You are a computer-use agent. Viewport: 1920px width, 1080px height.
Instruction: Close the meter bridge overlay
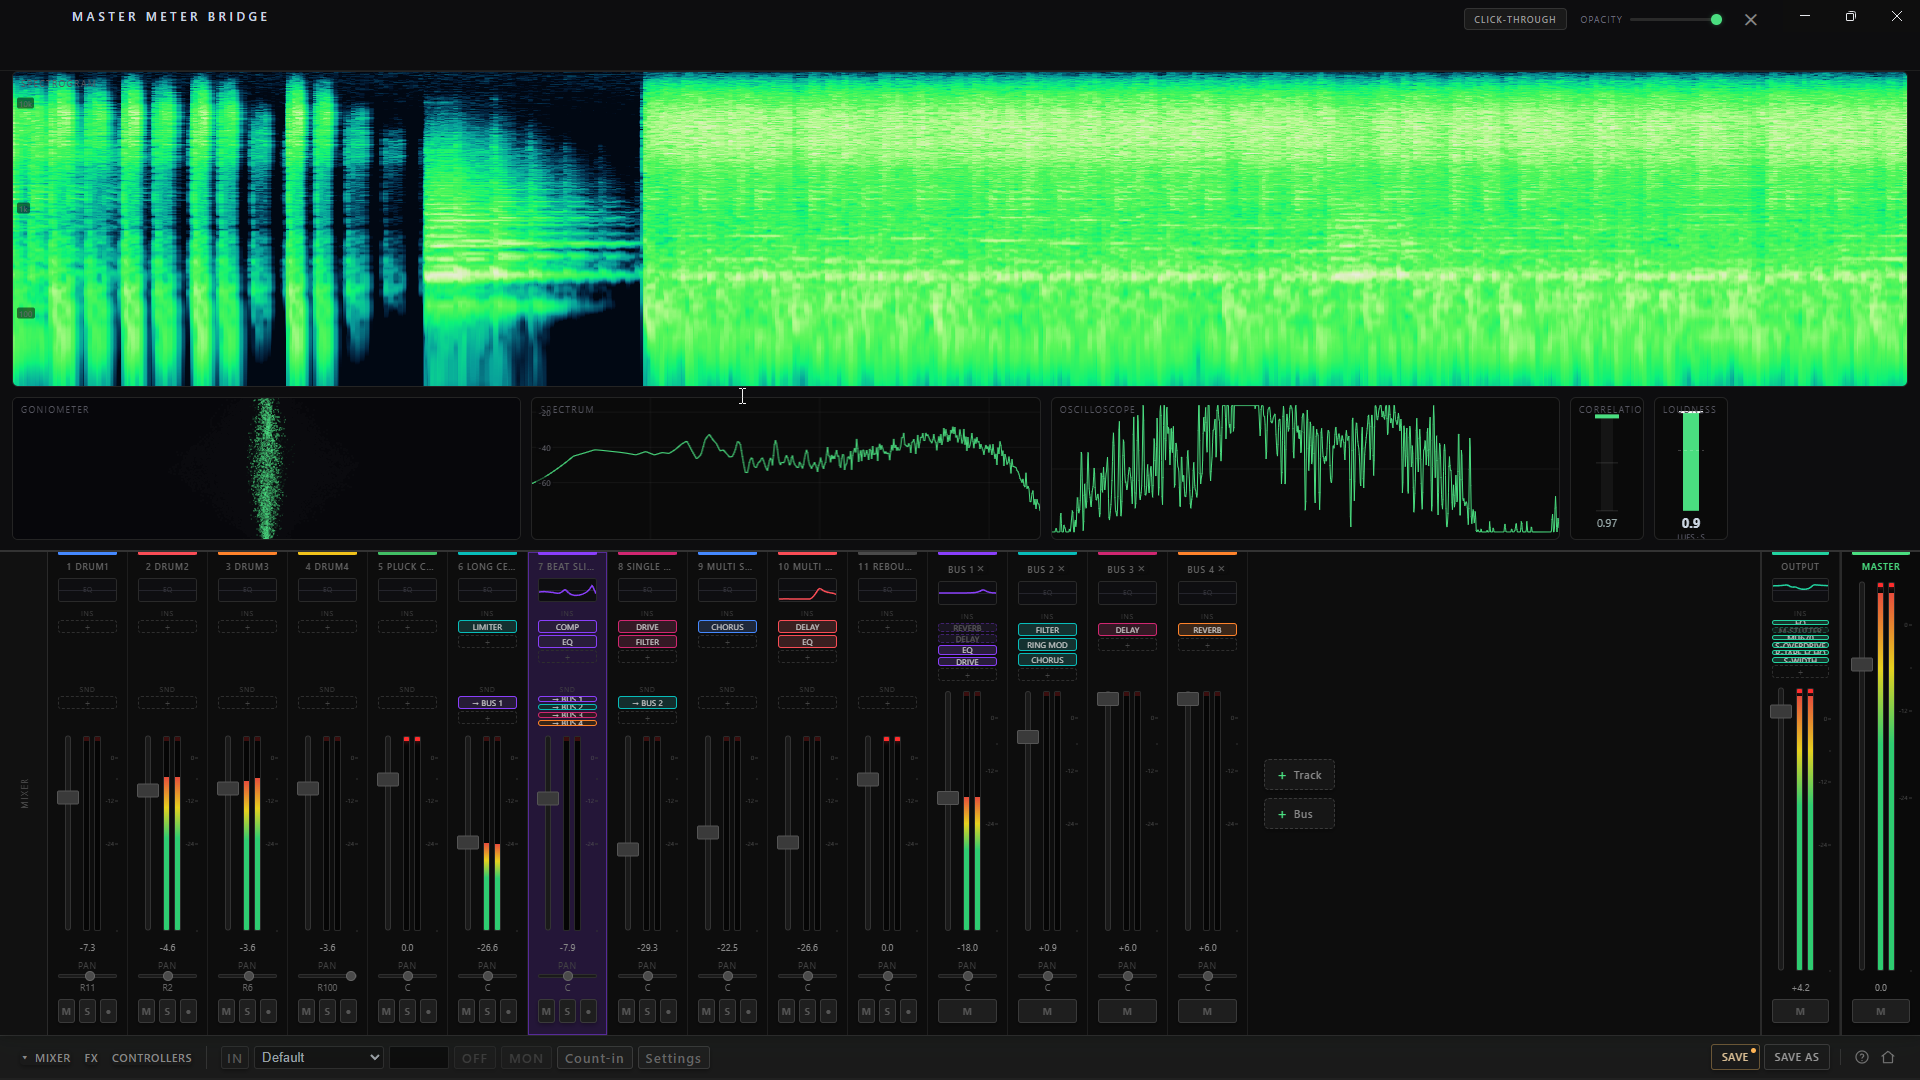[x=1751, y=20]
